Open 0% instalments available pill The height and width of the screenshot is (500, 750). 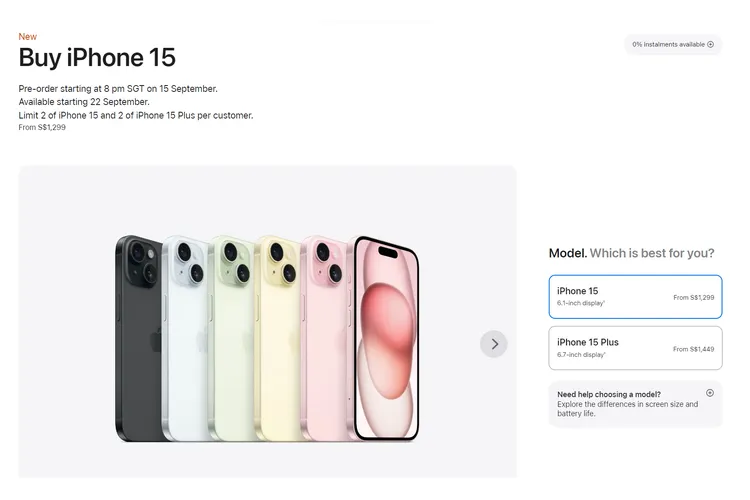click(x=673, y=44)
